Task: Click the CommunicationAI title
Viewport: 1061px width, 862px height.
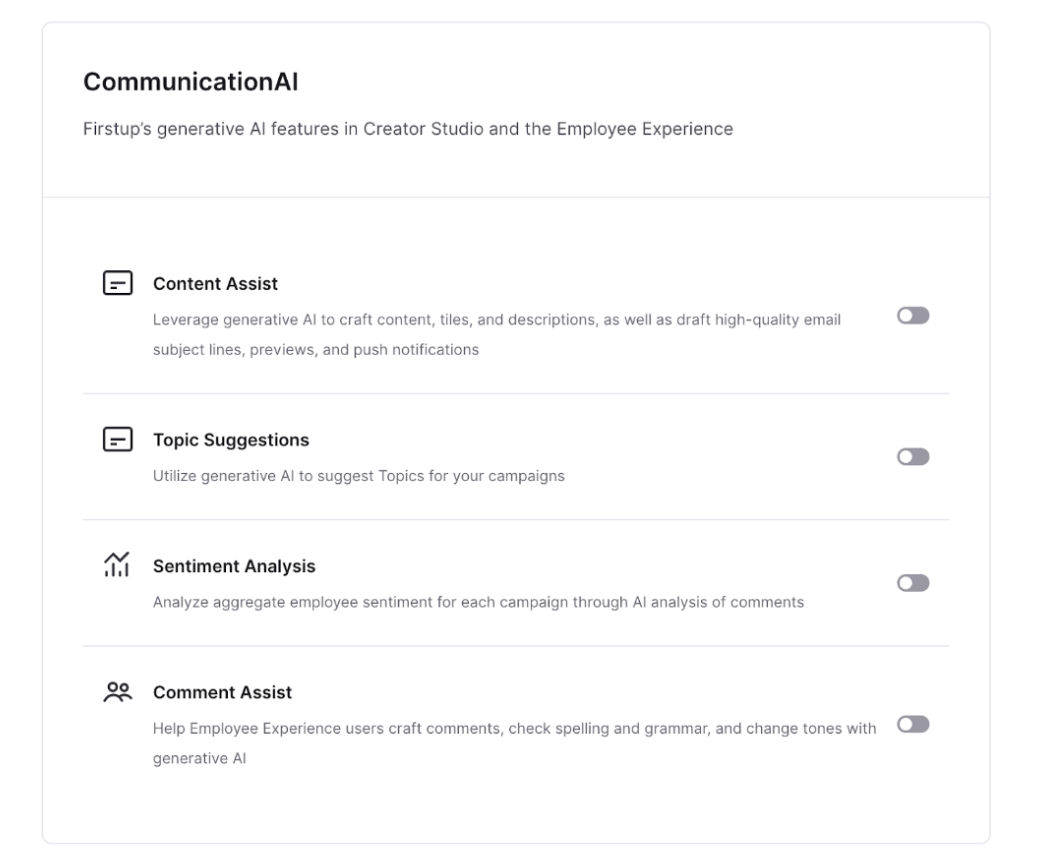Action: point(191,82)
